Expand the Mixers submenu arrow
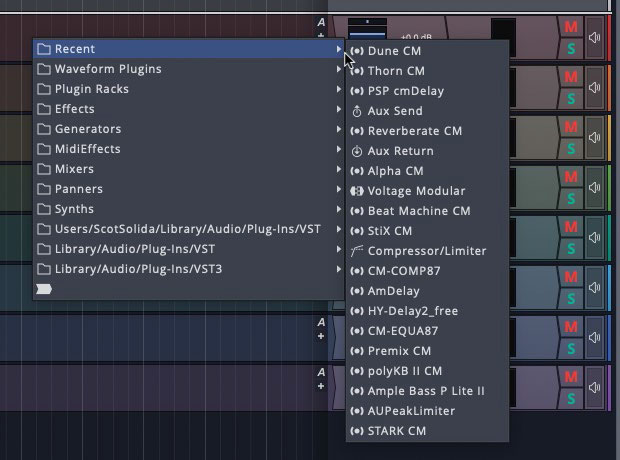The height and width of the screenshot is (460, 620). [x=338, y=169]
